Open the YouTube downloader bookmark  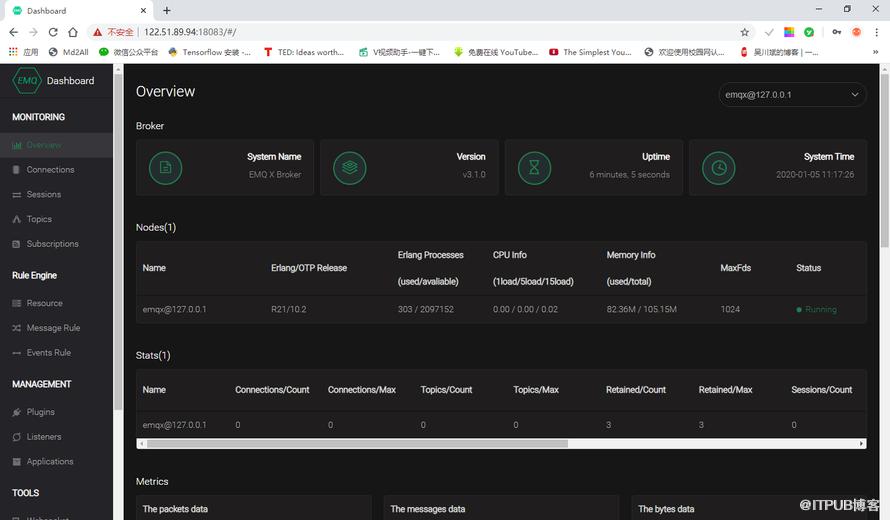pos(496,52)
